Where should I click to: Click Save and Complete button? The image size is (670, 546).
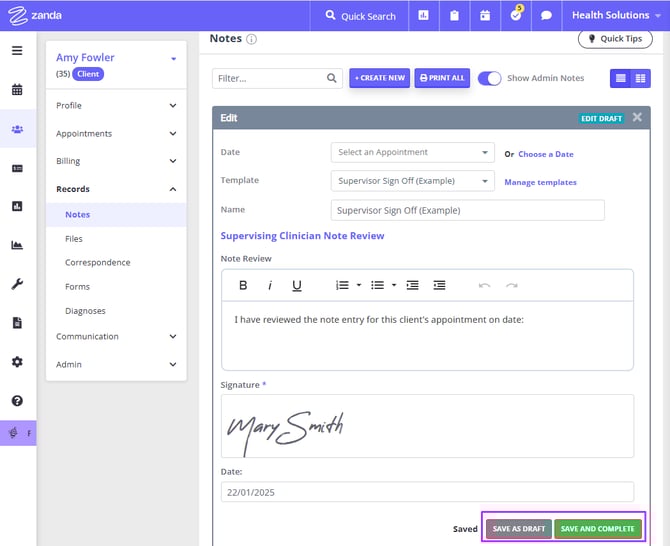coord(597,529)
